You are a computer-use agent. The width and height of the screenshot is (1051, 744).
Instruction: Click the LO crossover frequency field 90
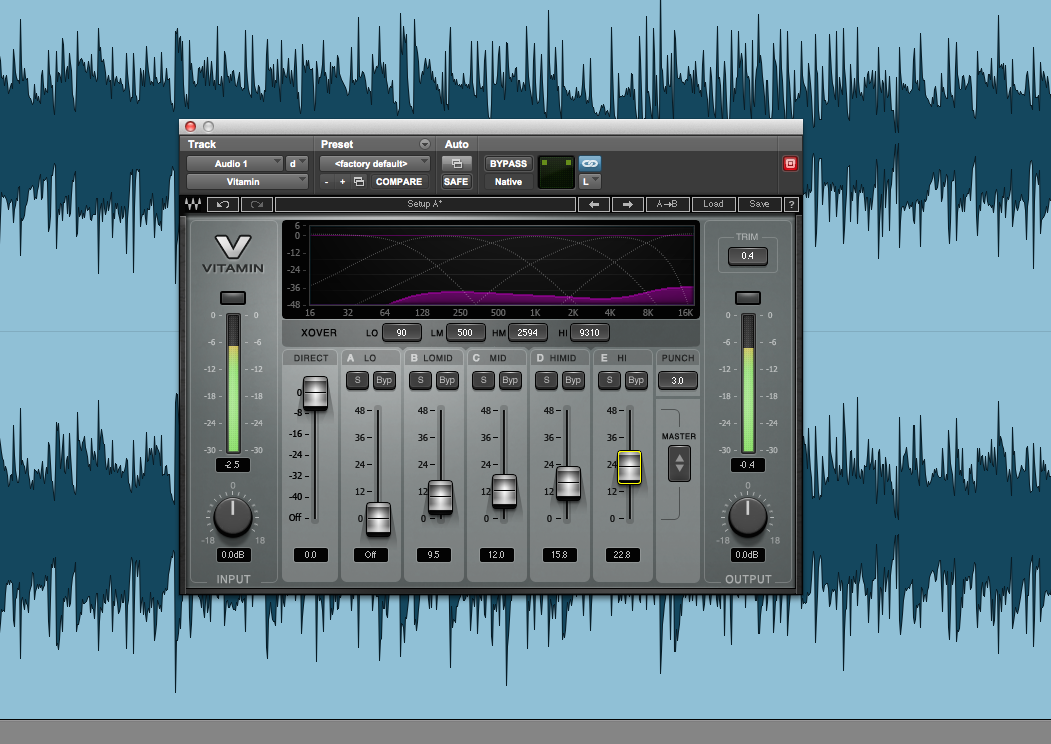(401, 332)
